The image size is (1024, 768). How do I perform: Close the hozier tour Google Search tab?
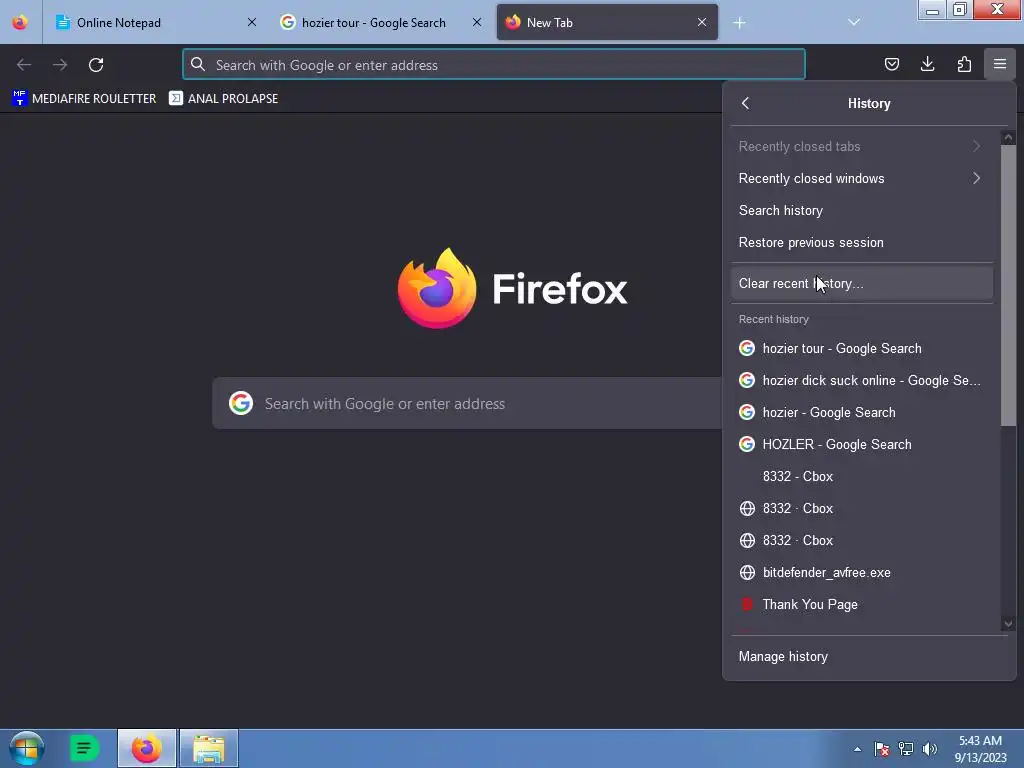[477, 22]
